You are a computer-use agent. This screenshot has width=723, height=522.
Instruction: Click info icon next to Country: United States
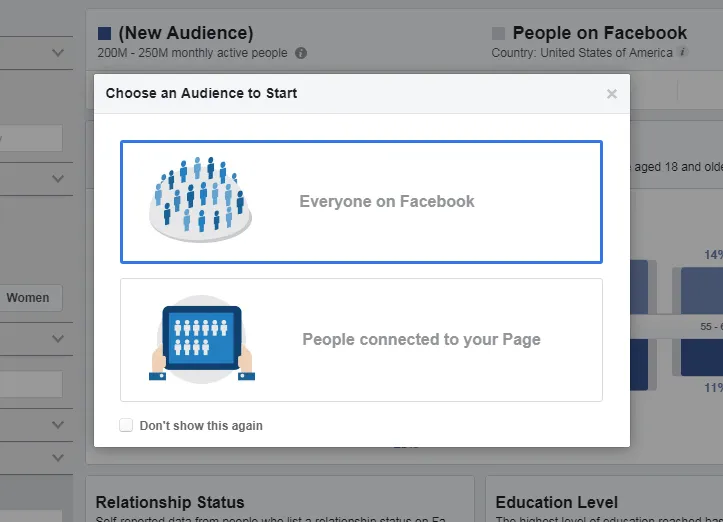[x=682, y=53]
